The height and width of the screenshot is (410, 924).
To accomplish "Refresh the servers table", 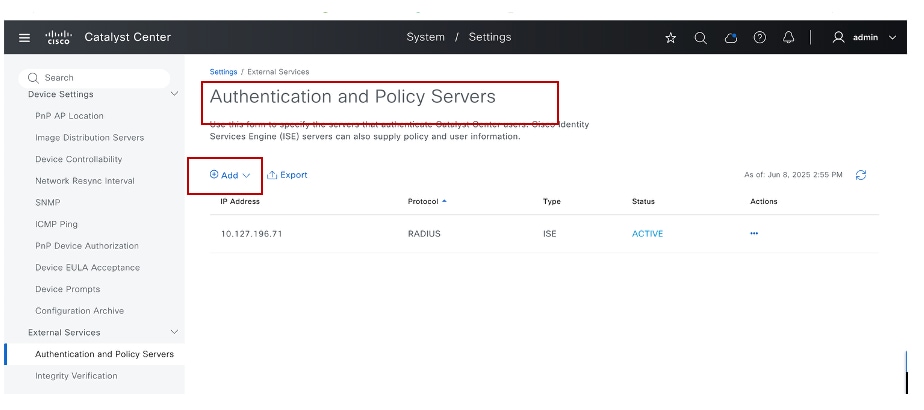I will pos(861,175).
